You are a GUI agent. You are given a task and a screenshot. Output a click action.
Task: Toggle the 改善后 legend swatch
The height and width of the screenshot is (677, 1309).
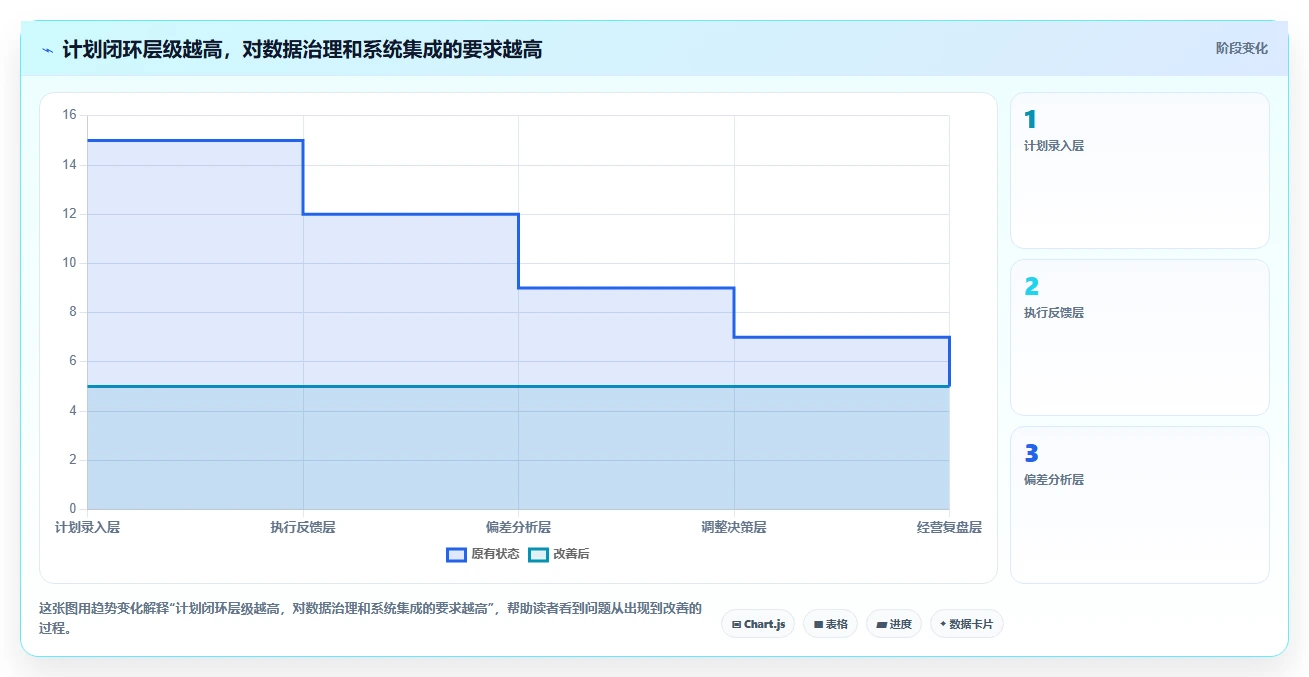coord(538,554)
